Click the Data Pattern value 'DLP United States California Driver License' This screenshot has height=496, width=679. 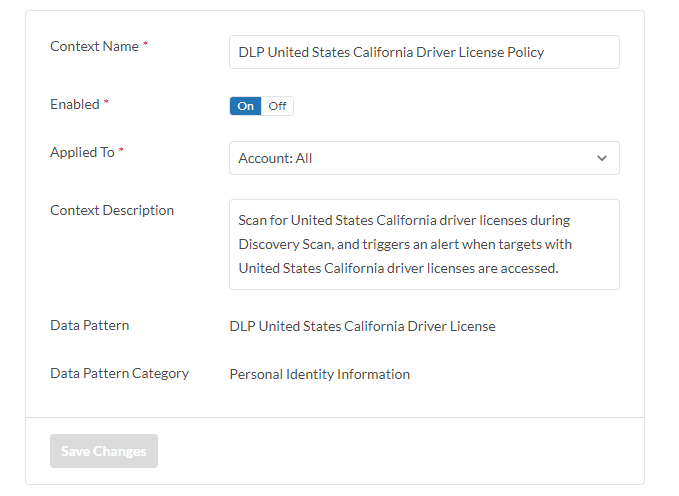pos(362,326)
